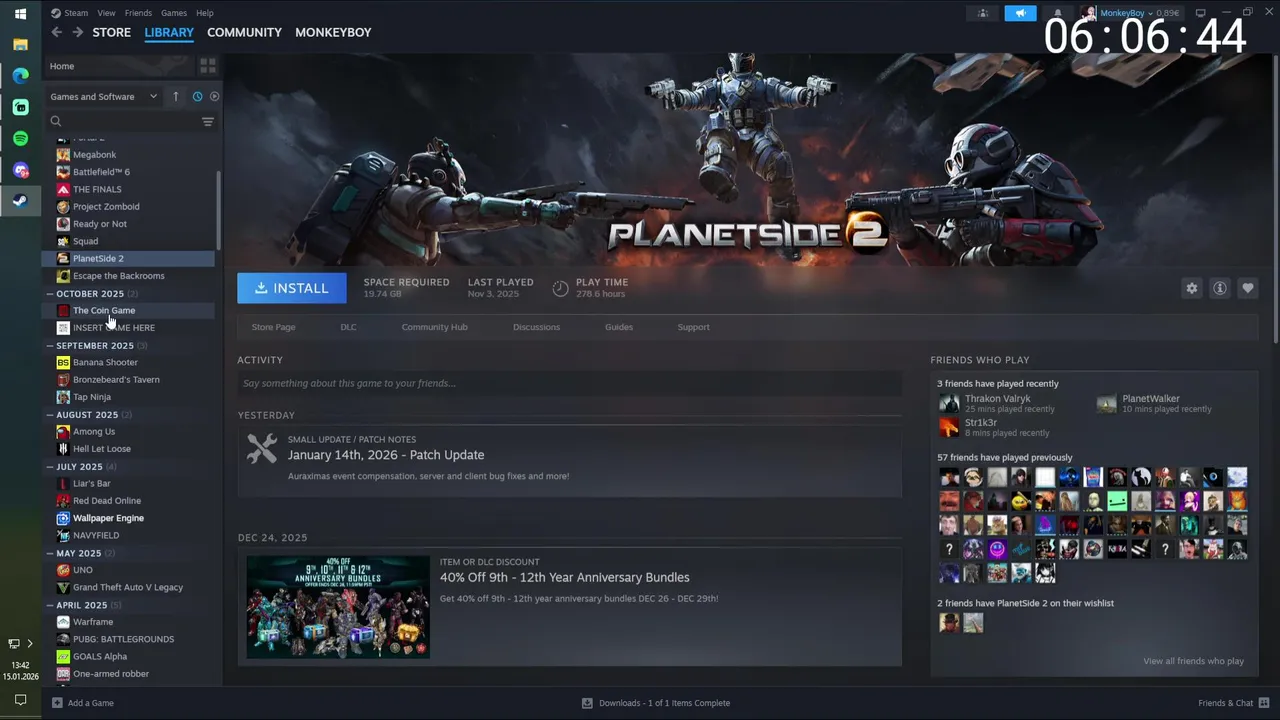Open the blue announcements megaphone button
Screen dimensions: 1280x720
coord(1020,13)
